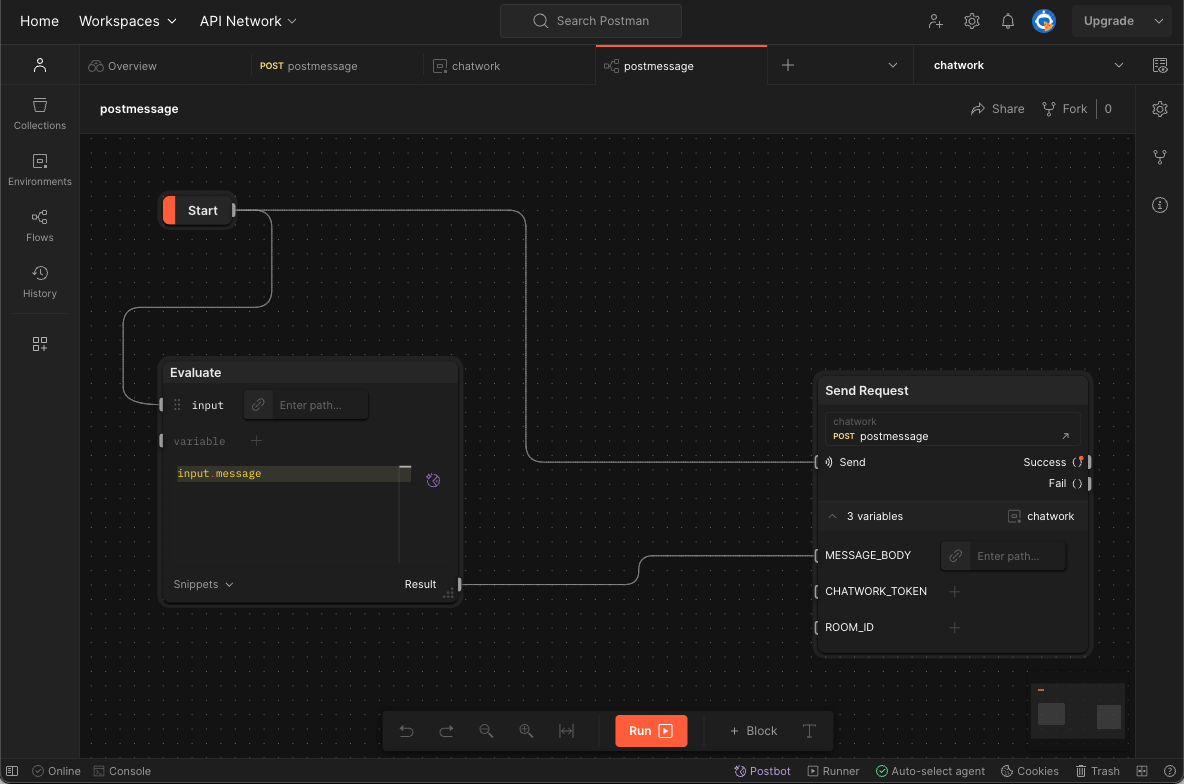Image resolution: width=1184 pixels, height=784 pixels.
Task: Click the Postbot icon in the Evaluate block
Action: point(433,480)
